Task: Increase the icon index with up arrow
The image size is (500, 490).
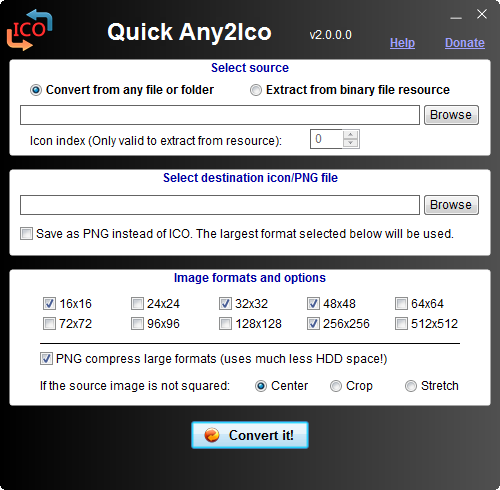Action: click(x=350, y=134)
